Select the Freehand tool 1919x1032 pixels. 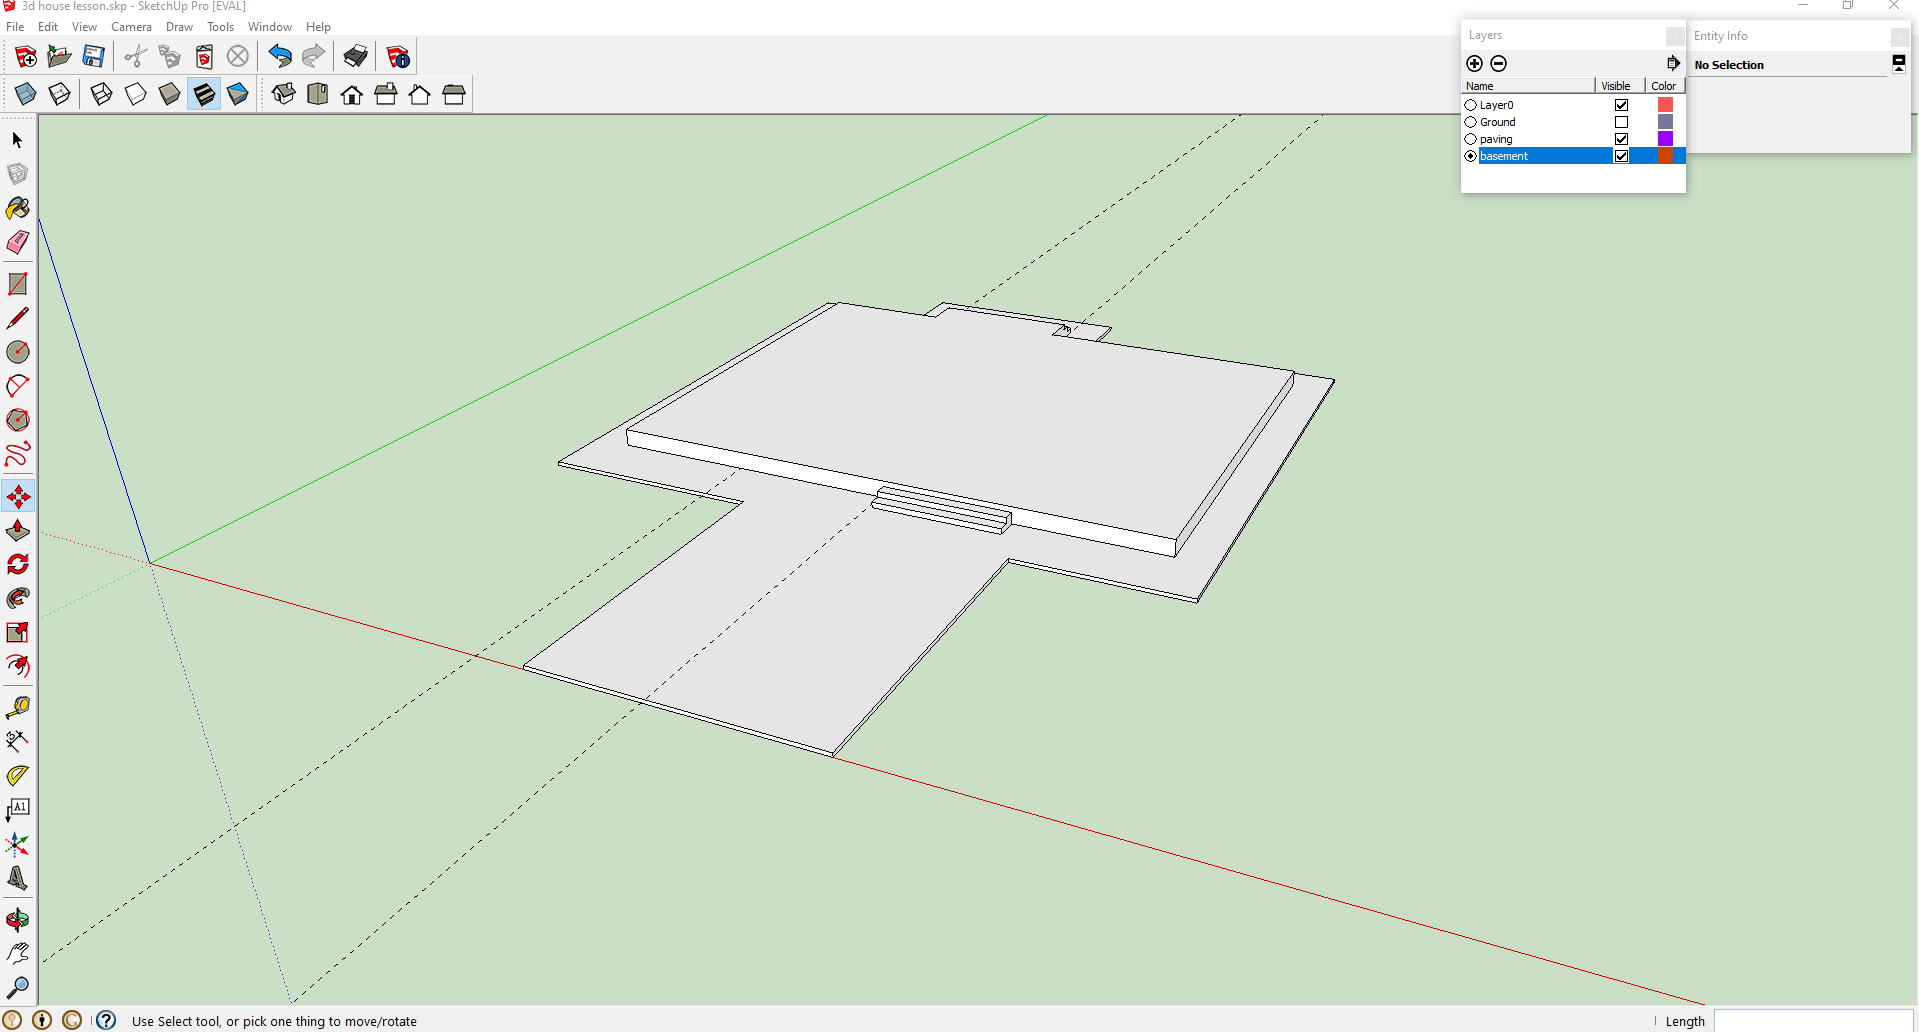17,454
